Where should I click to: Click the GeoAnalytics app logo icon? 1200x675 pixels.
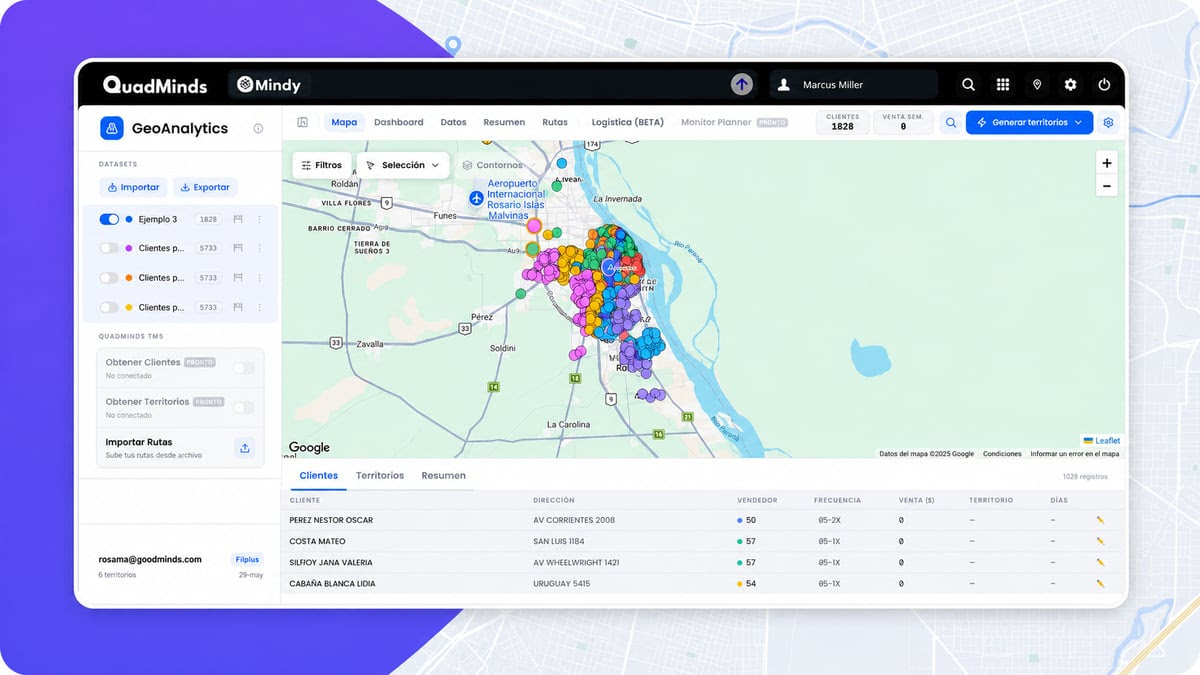click(x=111, y=128)
